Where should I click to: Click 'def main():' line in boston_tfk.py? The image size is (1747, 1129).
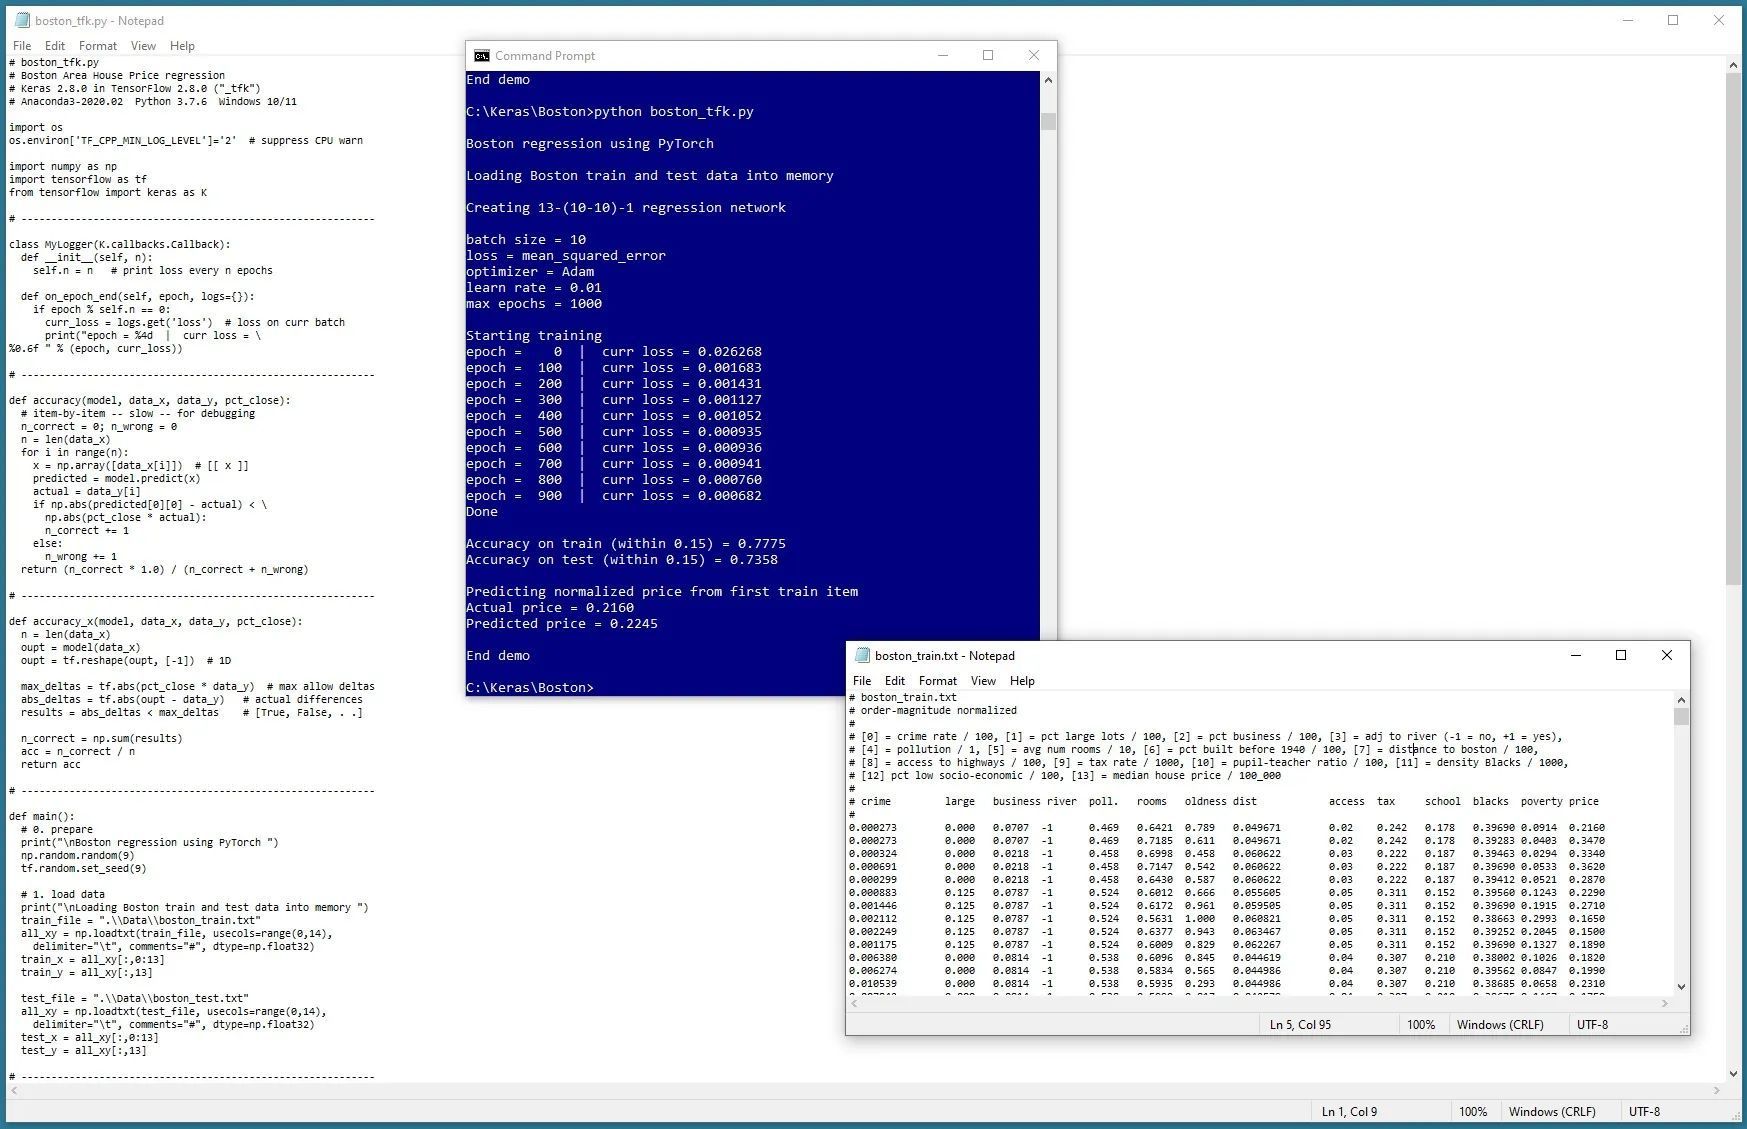coord(42,817)
